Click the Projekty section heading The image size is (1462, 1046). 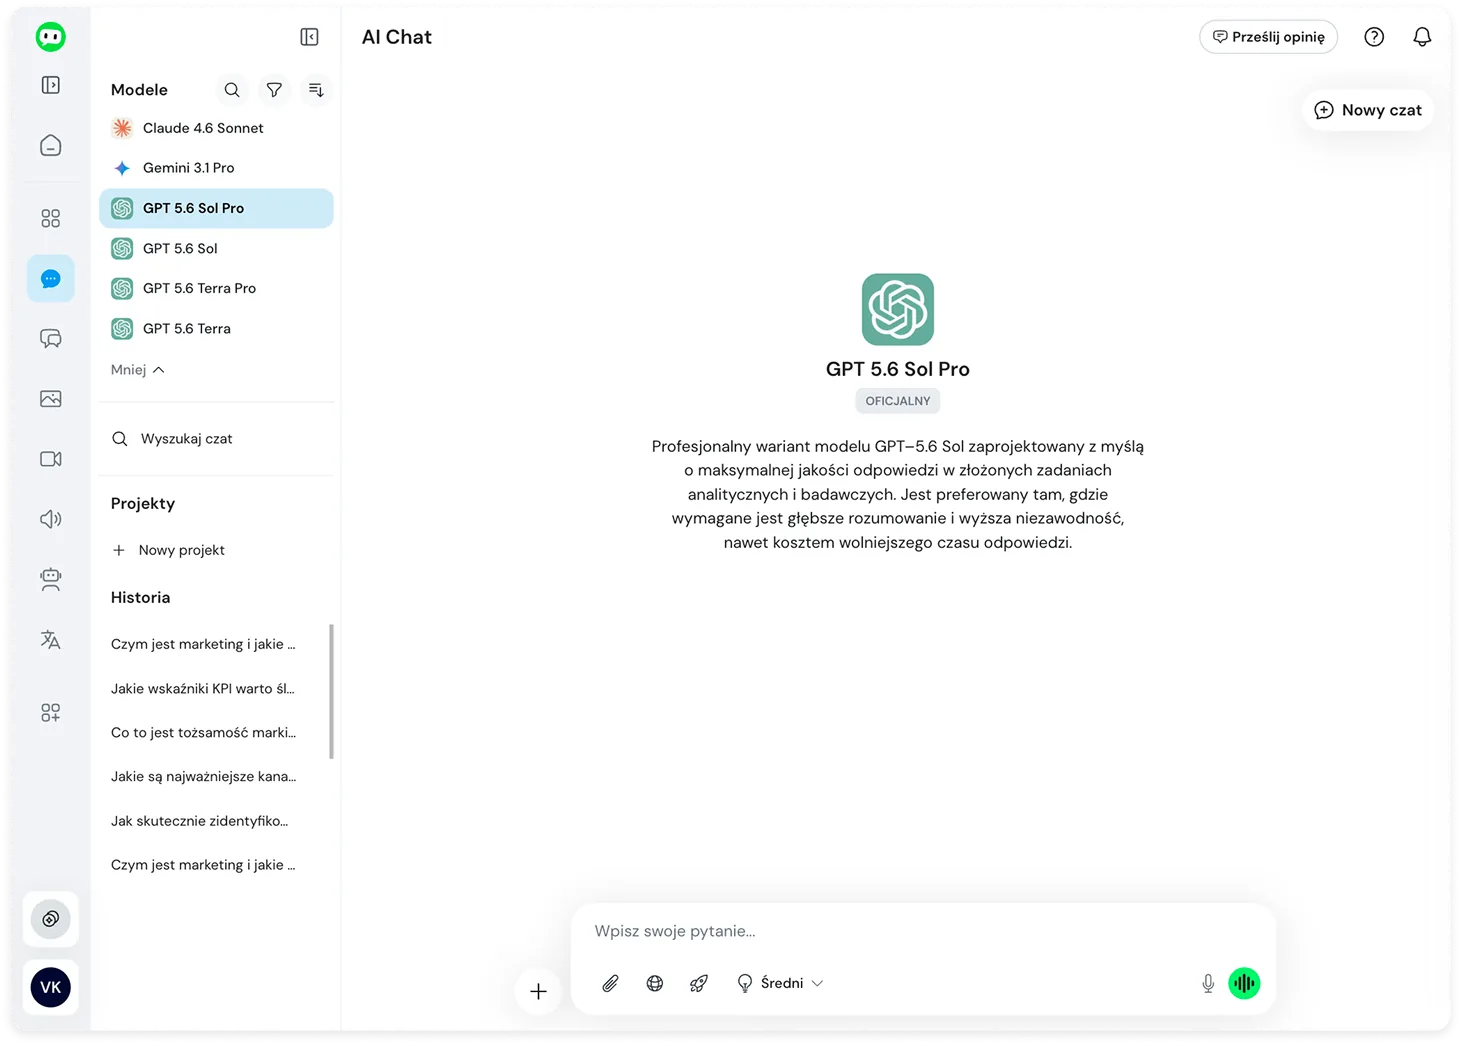143,503
